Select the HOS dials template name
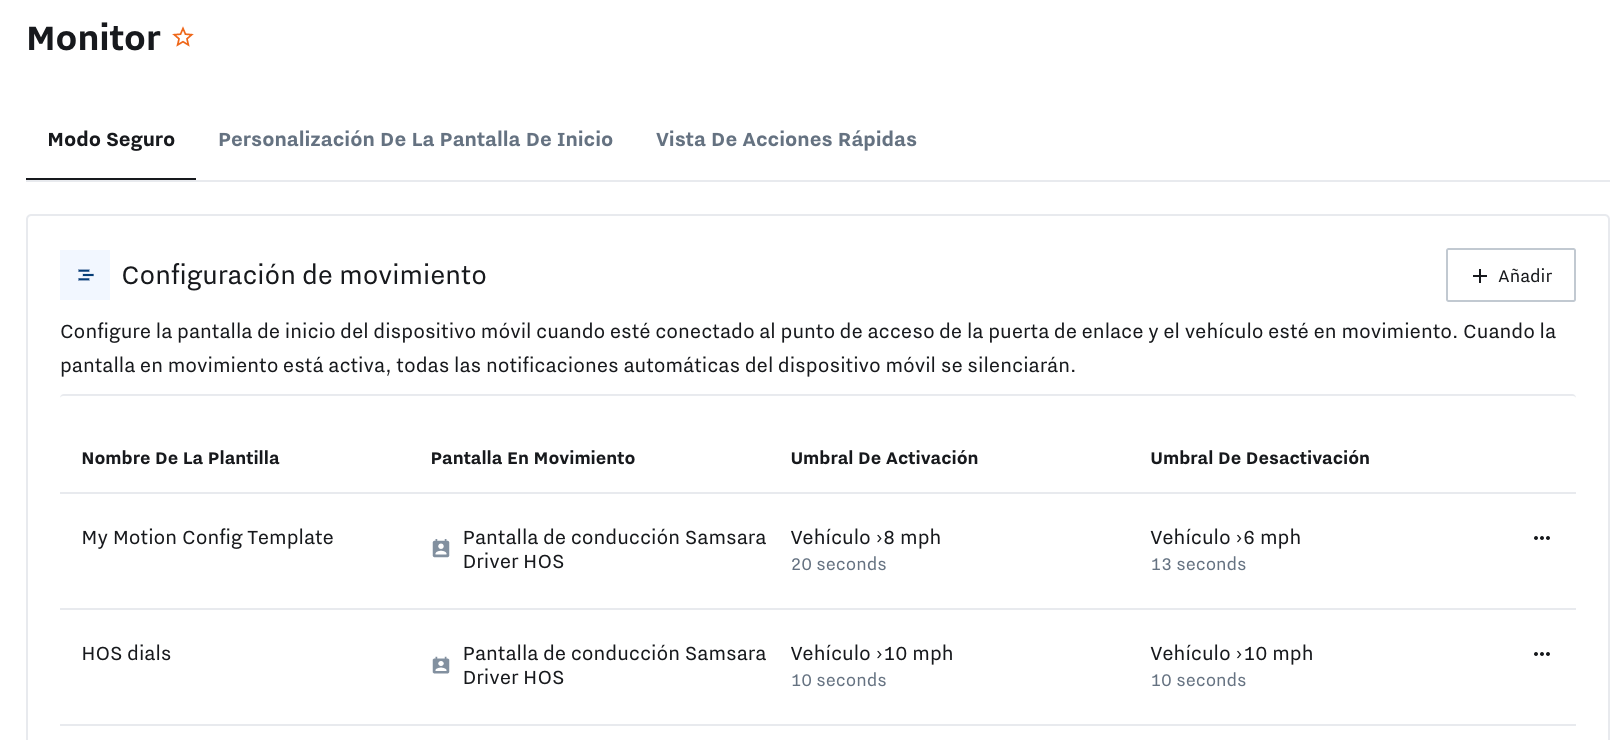The height and width of the screenshot is (740, 1622). pos(126,654)
